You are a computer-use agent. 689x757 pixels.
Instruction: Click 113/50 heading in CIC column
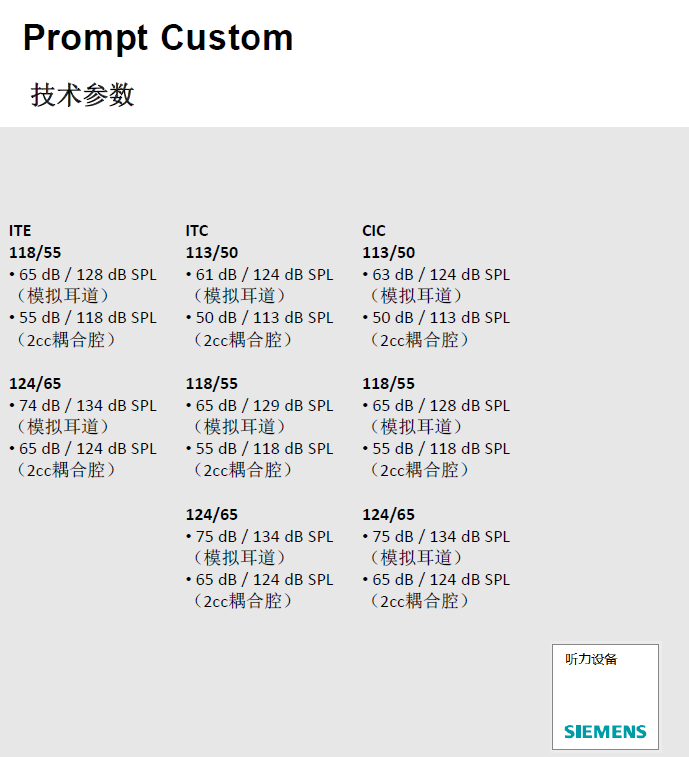click(x=388, y=253)
